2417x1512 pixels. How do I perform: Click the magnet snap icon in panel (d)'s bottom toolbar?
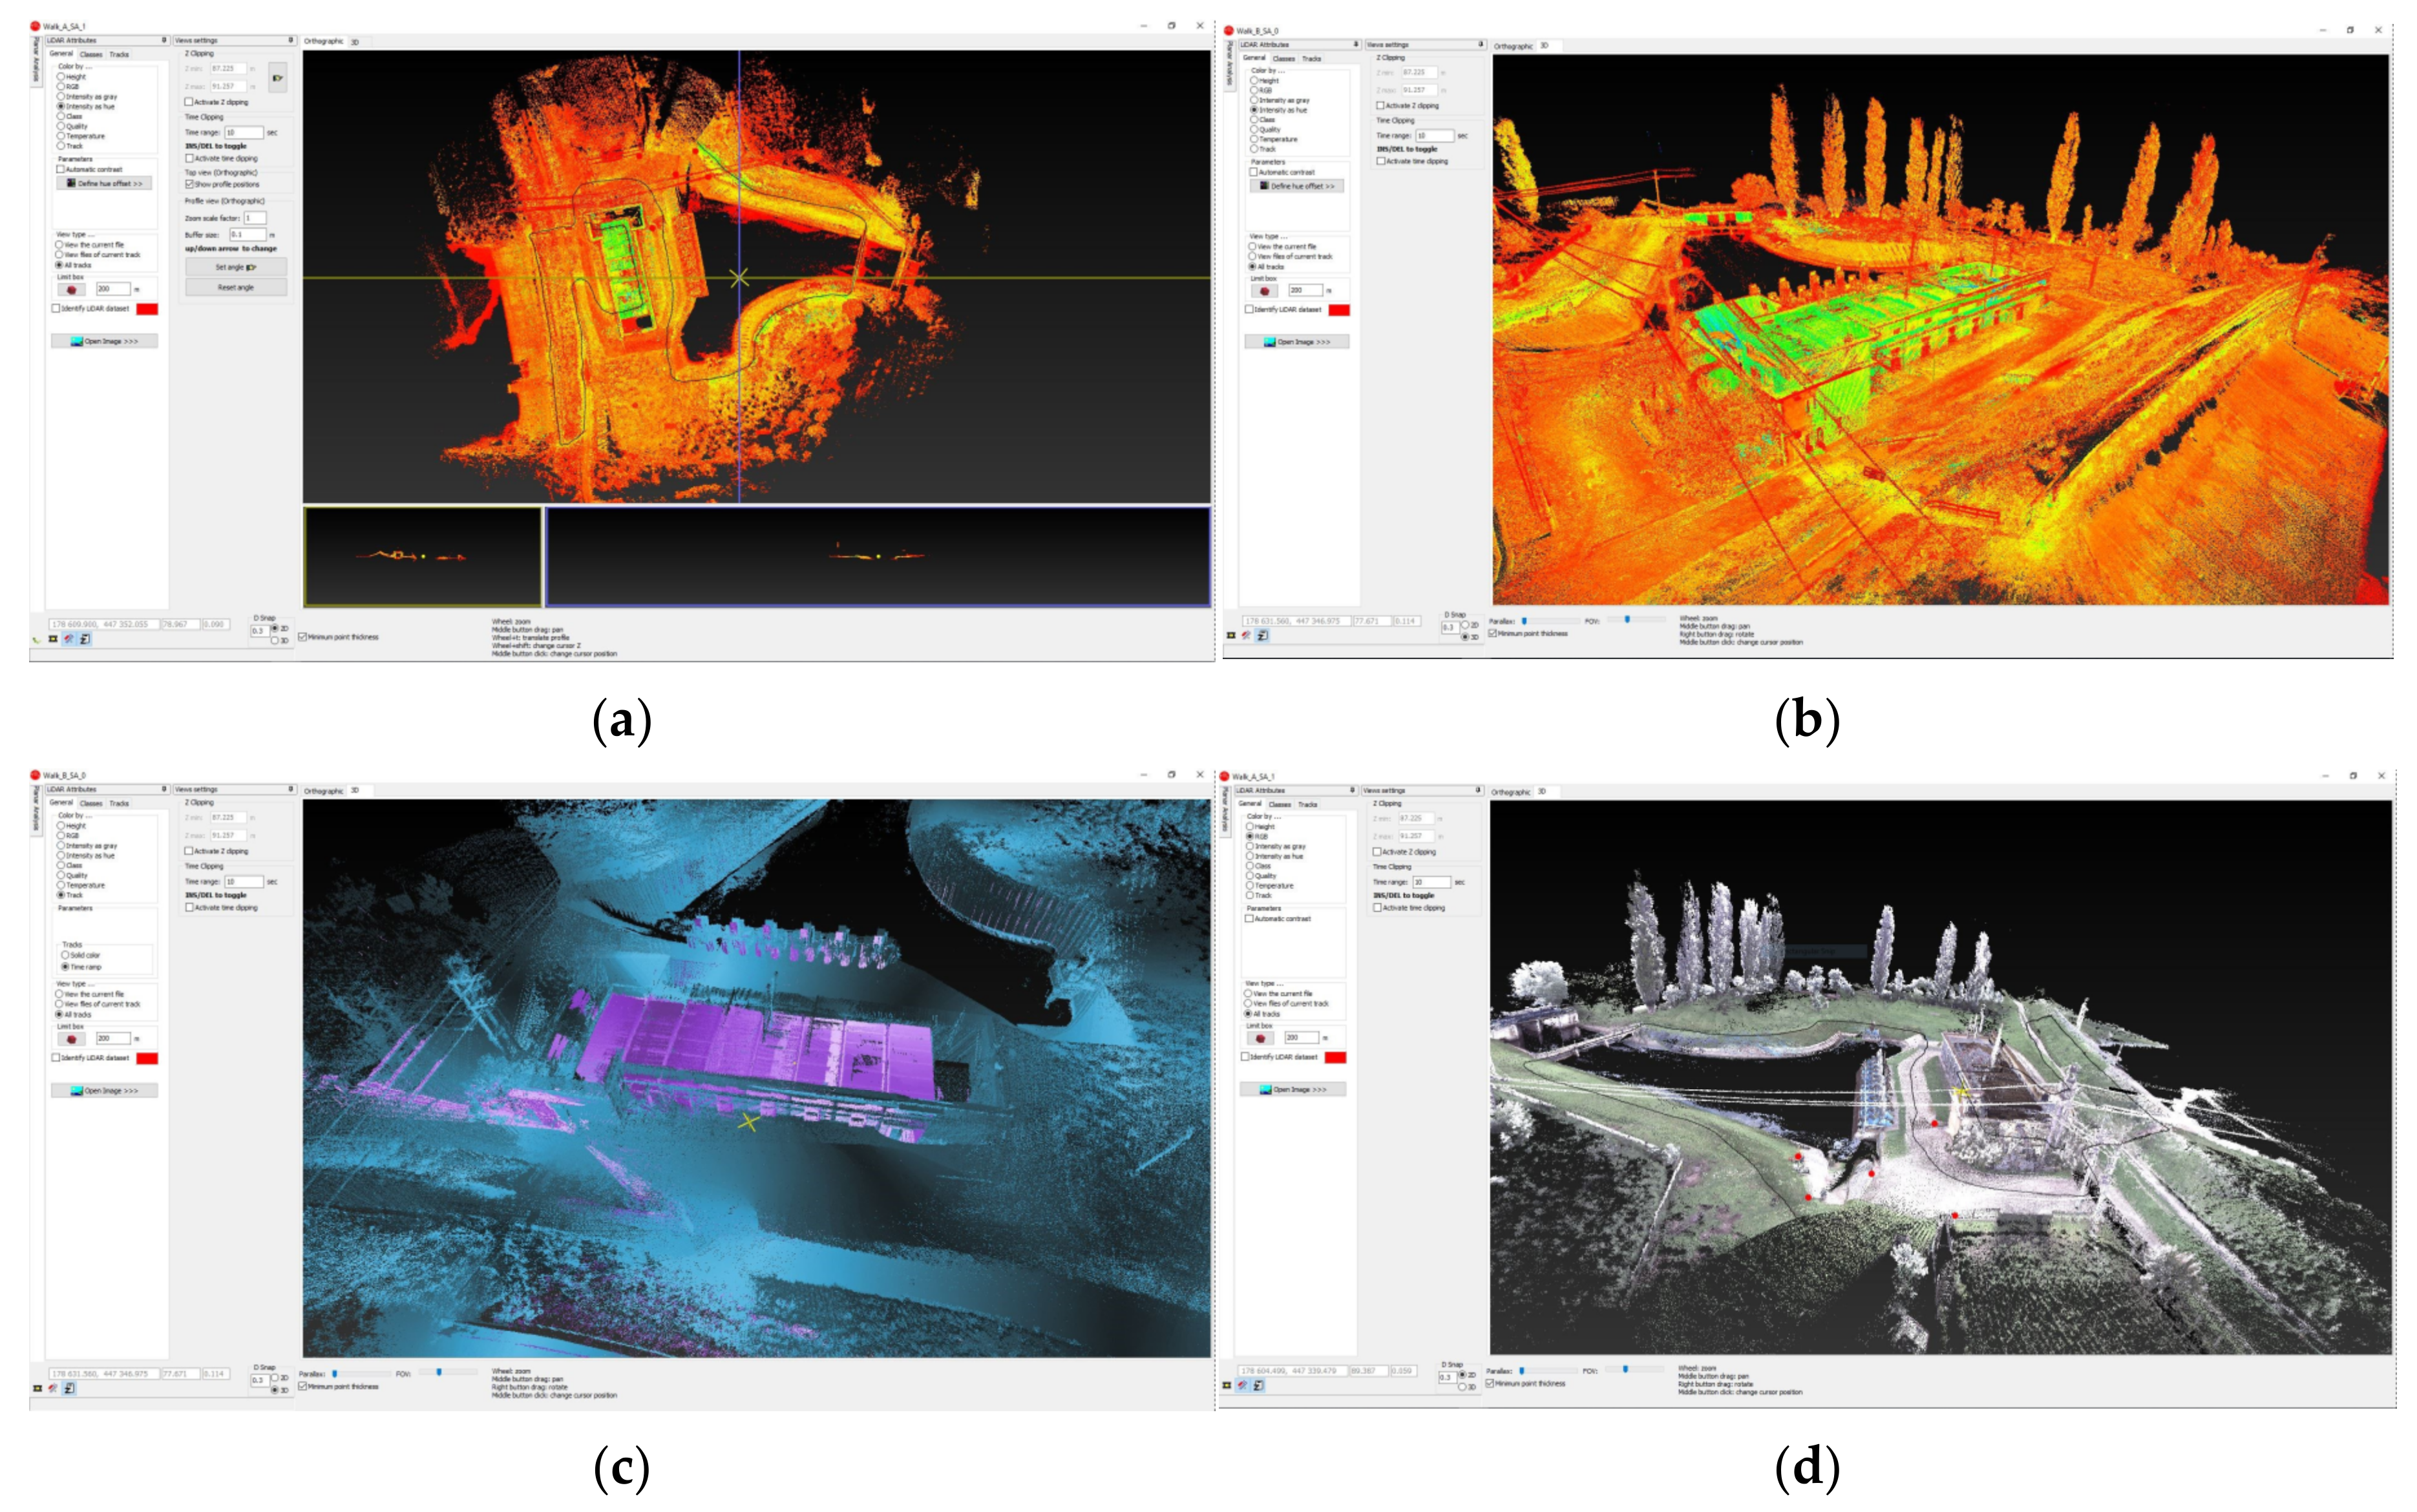click(1242, 1385)
